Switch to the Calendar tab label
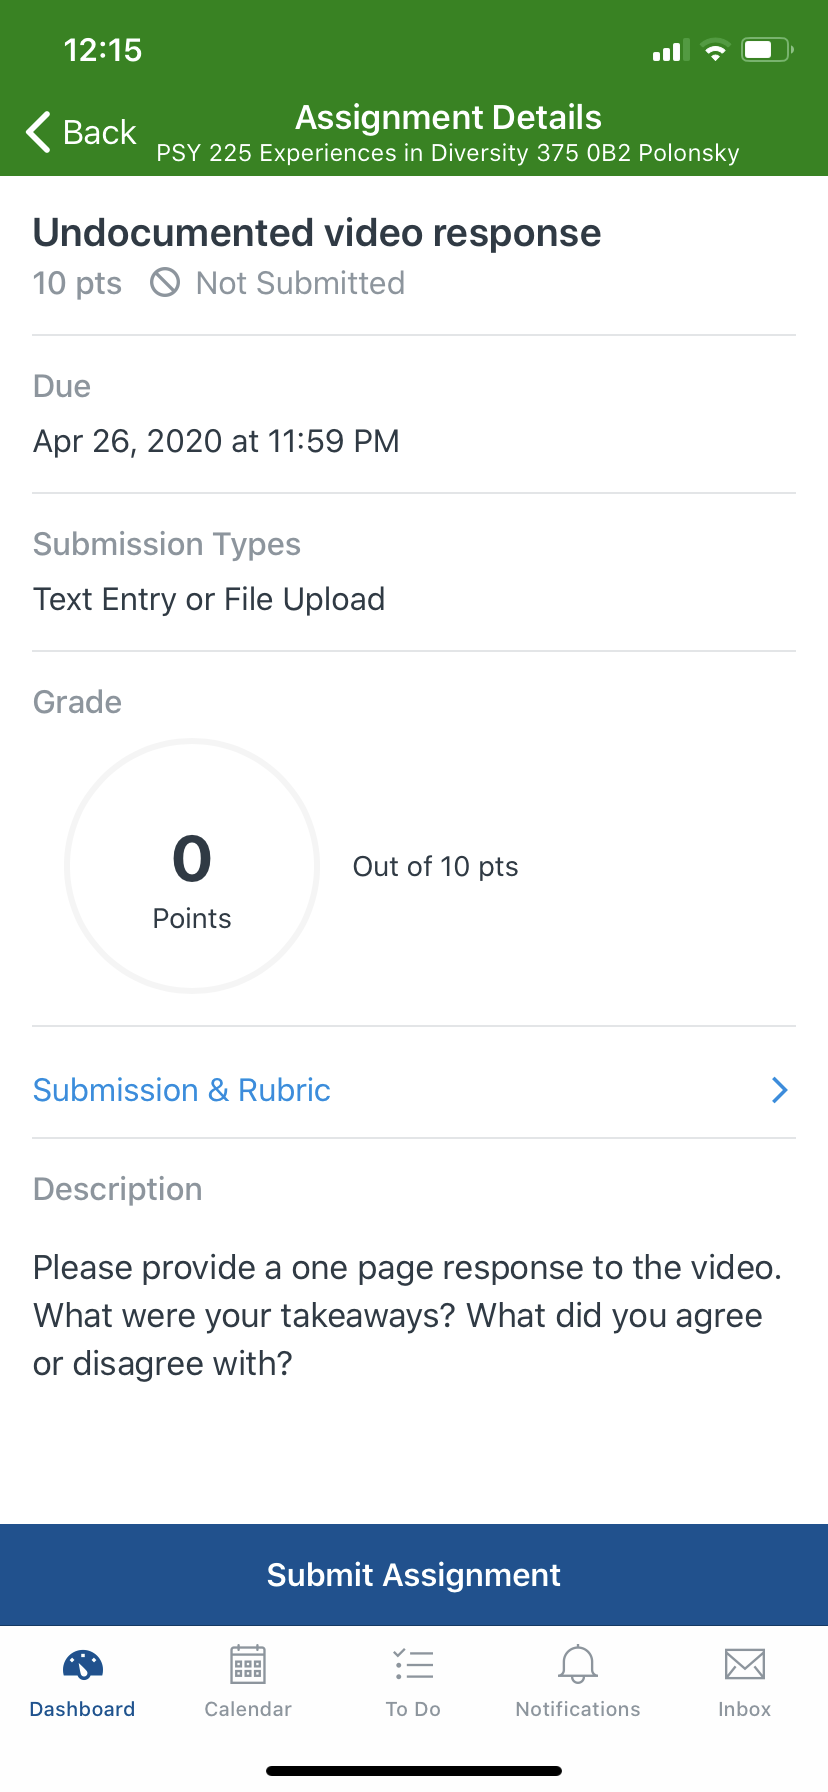 pos(248,1709)
